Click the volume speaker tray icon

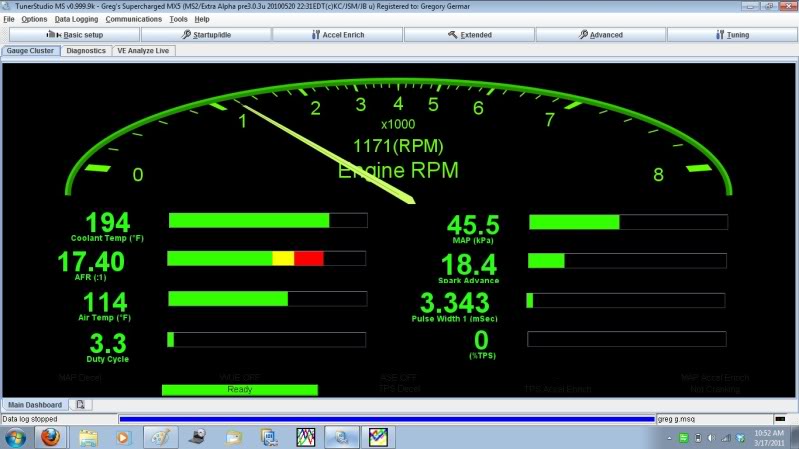click(x=711, y=438)
